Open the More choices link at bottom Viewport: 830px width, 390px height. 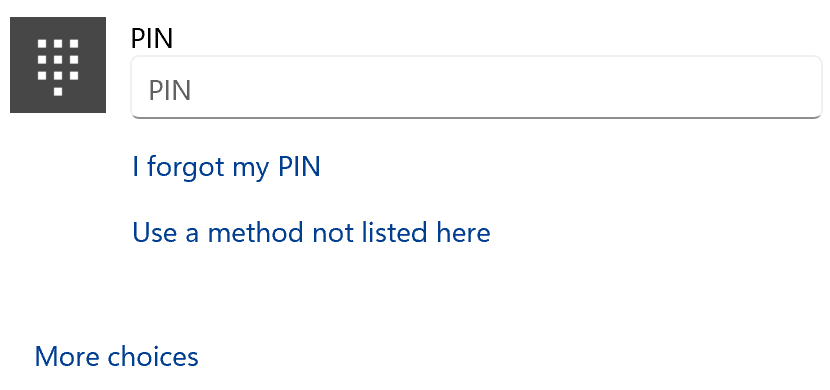tap(116, 356)
